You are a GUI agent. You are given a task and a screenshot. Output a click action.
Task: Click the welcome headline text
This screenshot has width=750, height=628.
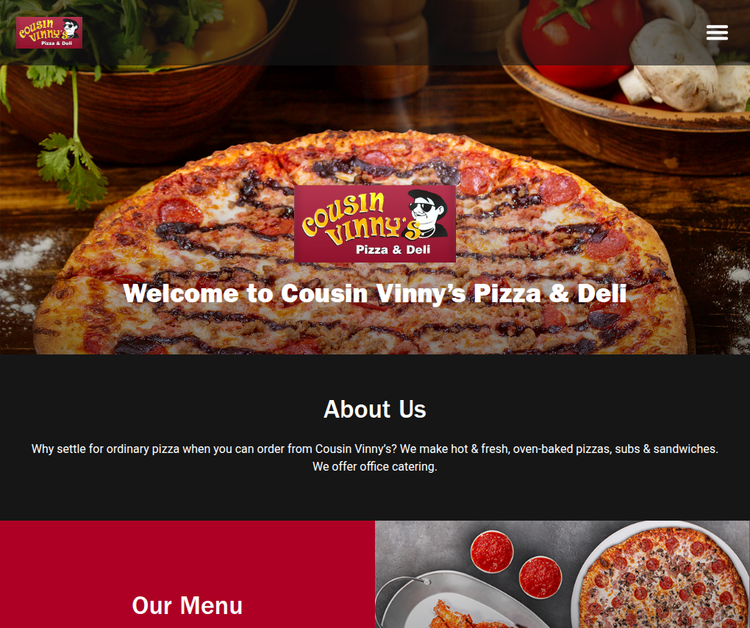375,293
